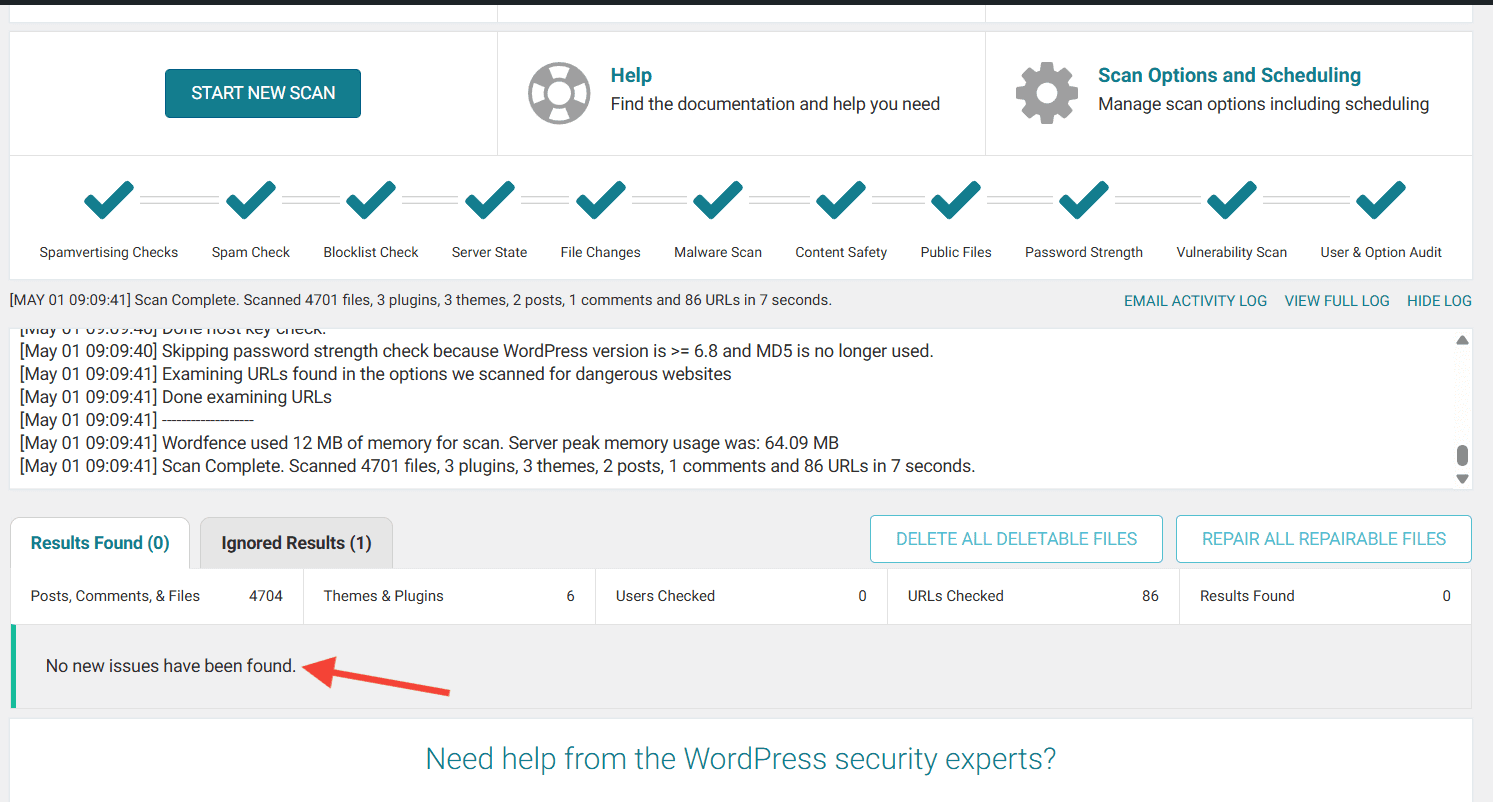The image size is (1493, 802).
Task: Click the Public Files checkmark icon
Action: [x=956, y=200]
